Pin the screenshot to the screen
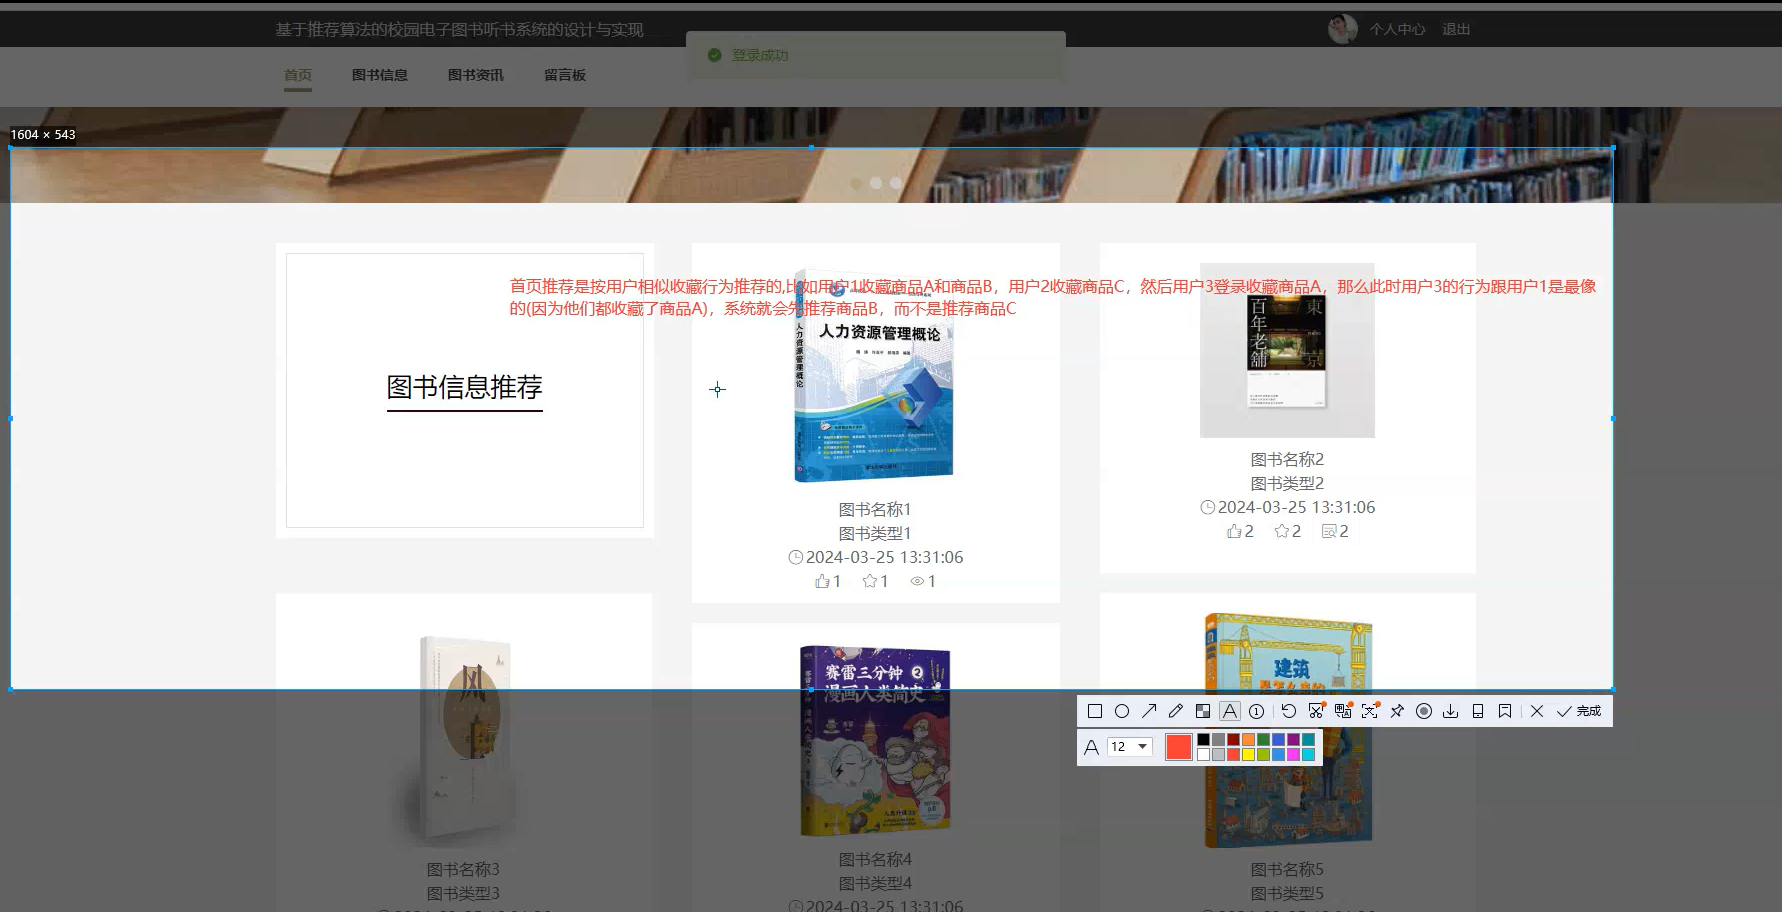Viewport: 1782px width, 912px height. click(1397, 711)
